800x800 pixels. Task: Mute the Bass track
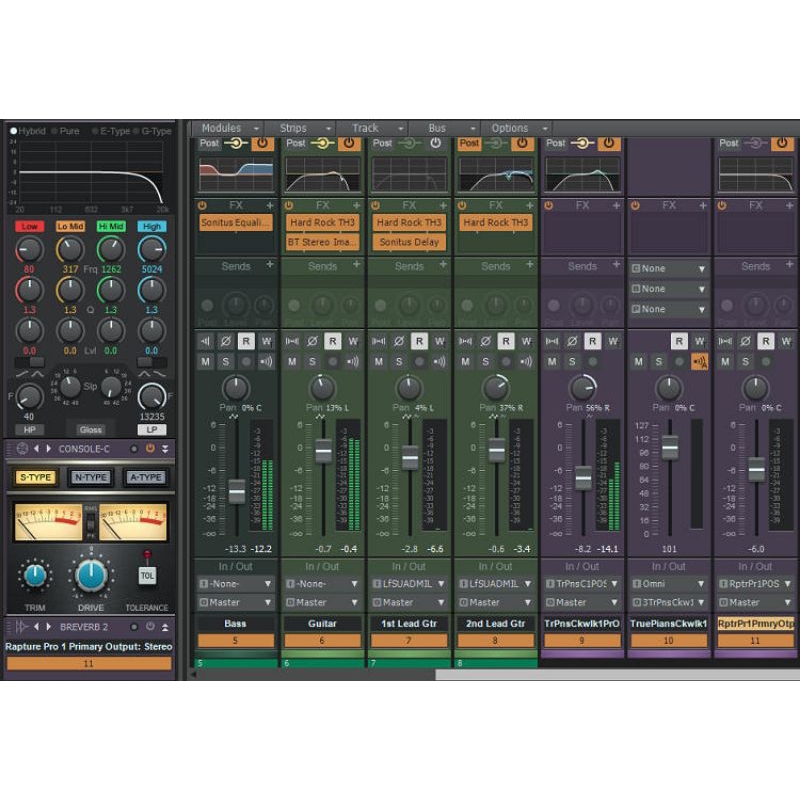pyautogui.click(x=205, y=360)
